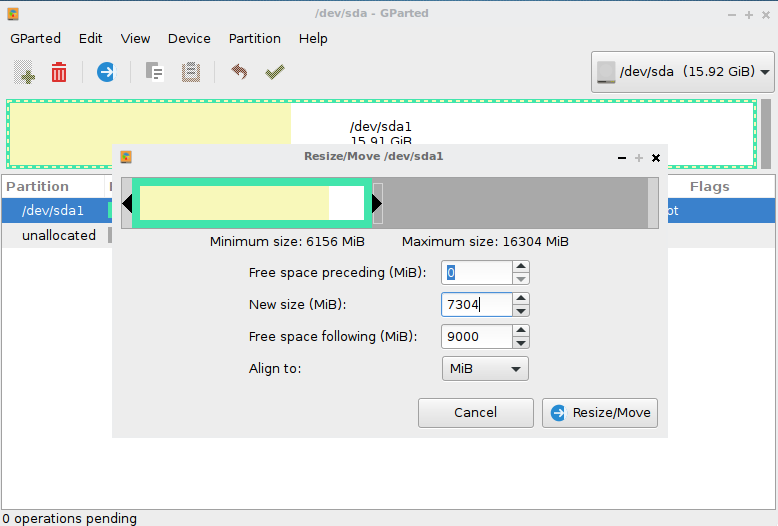The height and width of the screenshot is (526, 778).
Task: Click the yellow used-space area in resize bar
Action: click(234, 203)
